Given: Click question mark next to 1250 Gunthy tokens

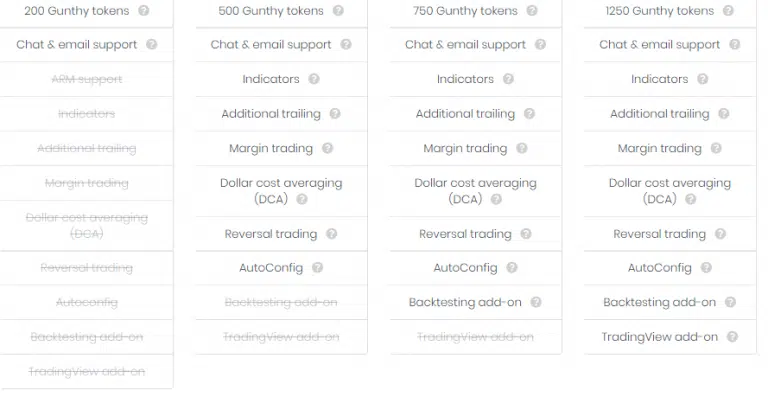Looking at the screenshot, I should pyautogui.click(x=728, y=10).
